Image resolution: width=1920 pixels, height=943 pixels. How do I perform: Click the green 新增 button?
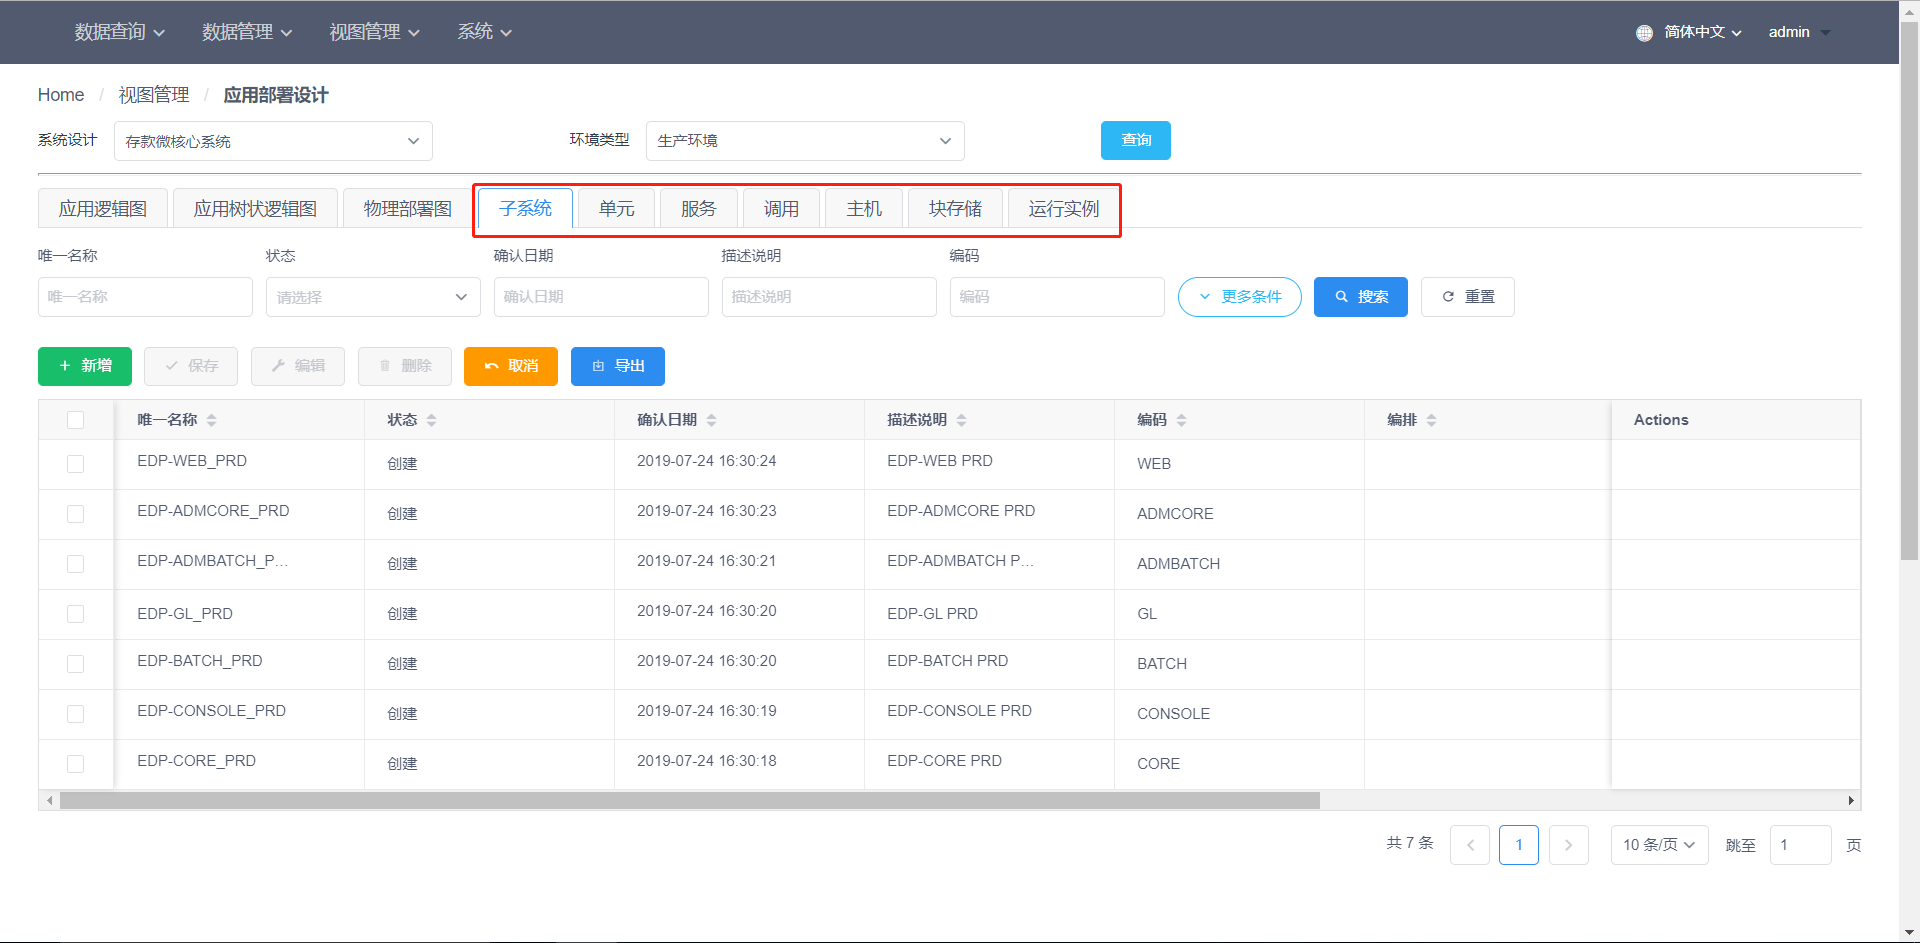click(85, 366)
